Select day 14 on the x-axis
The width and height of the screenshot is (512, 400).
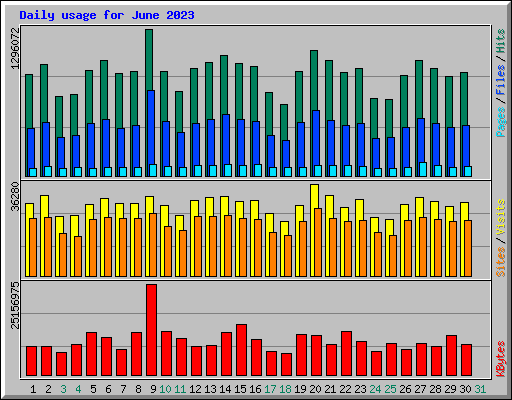(x=225, y=389)
